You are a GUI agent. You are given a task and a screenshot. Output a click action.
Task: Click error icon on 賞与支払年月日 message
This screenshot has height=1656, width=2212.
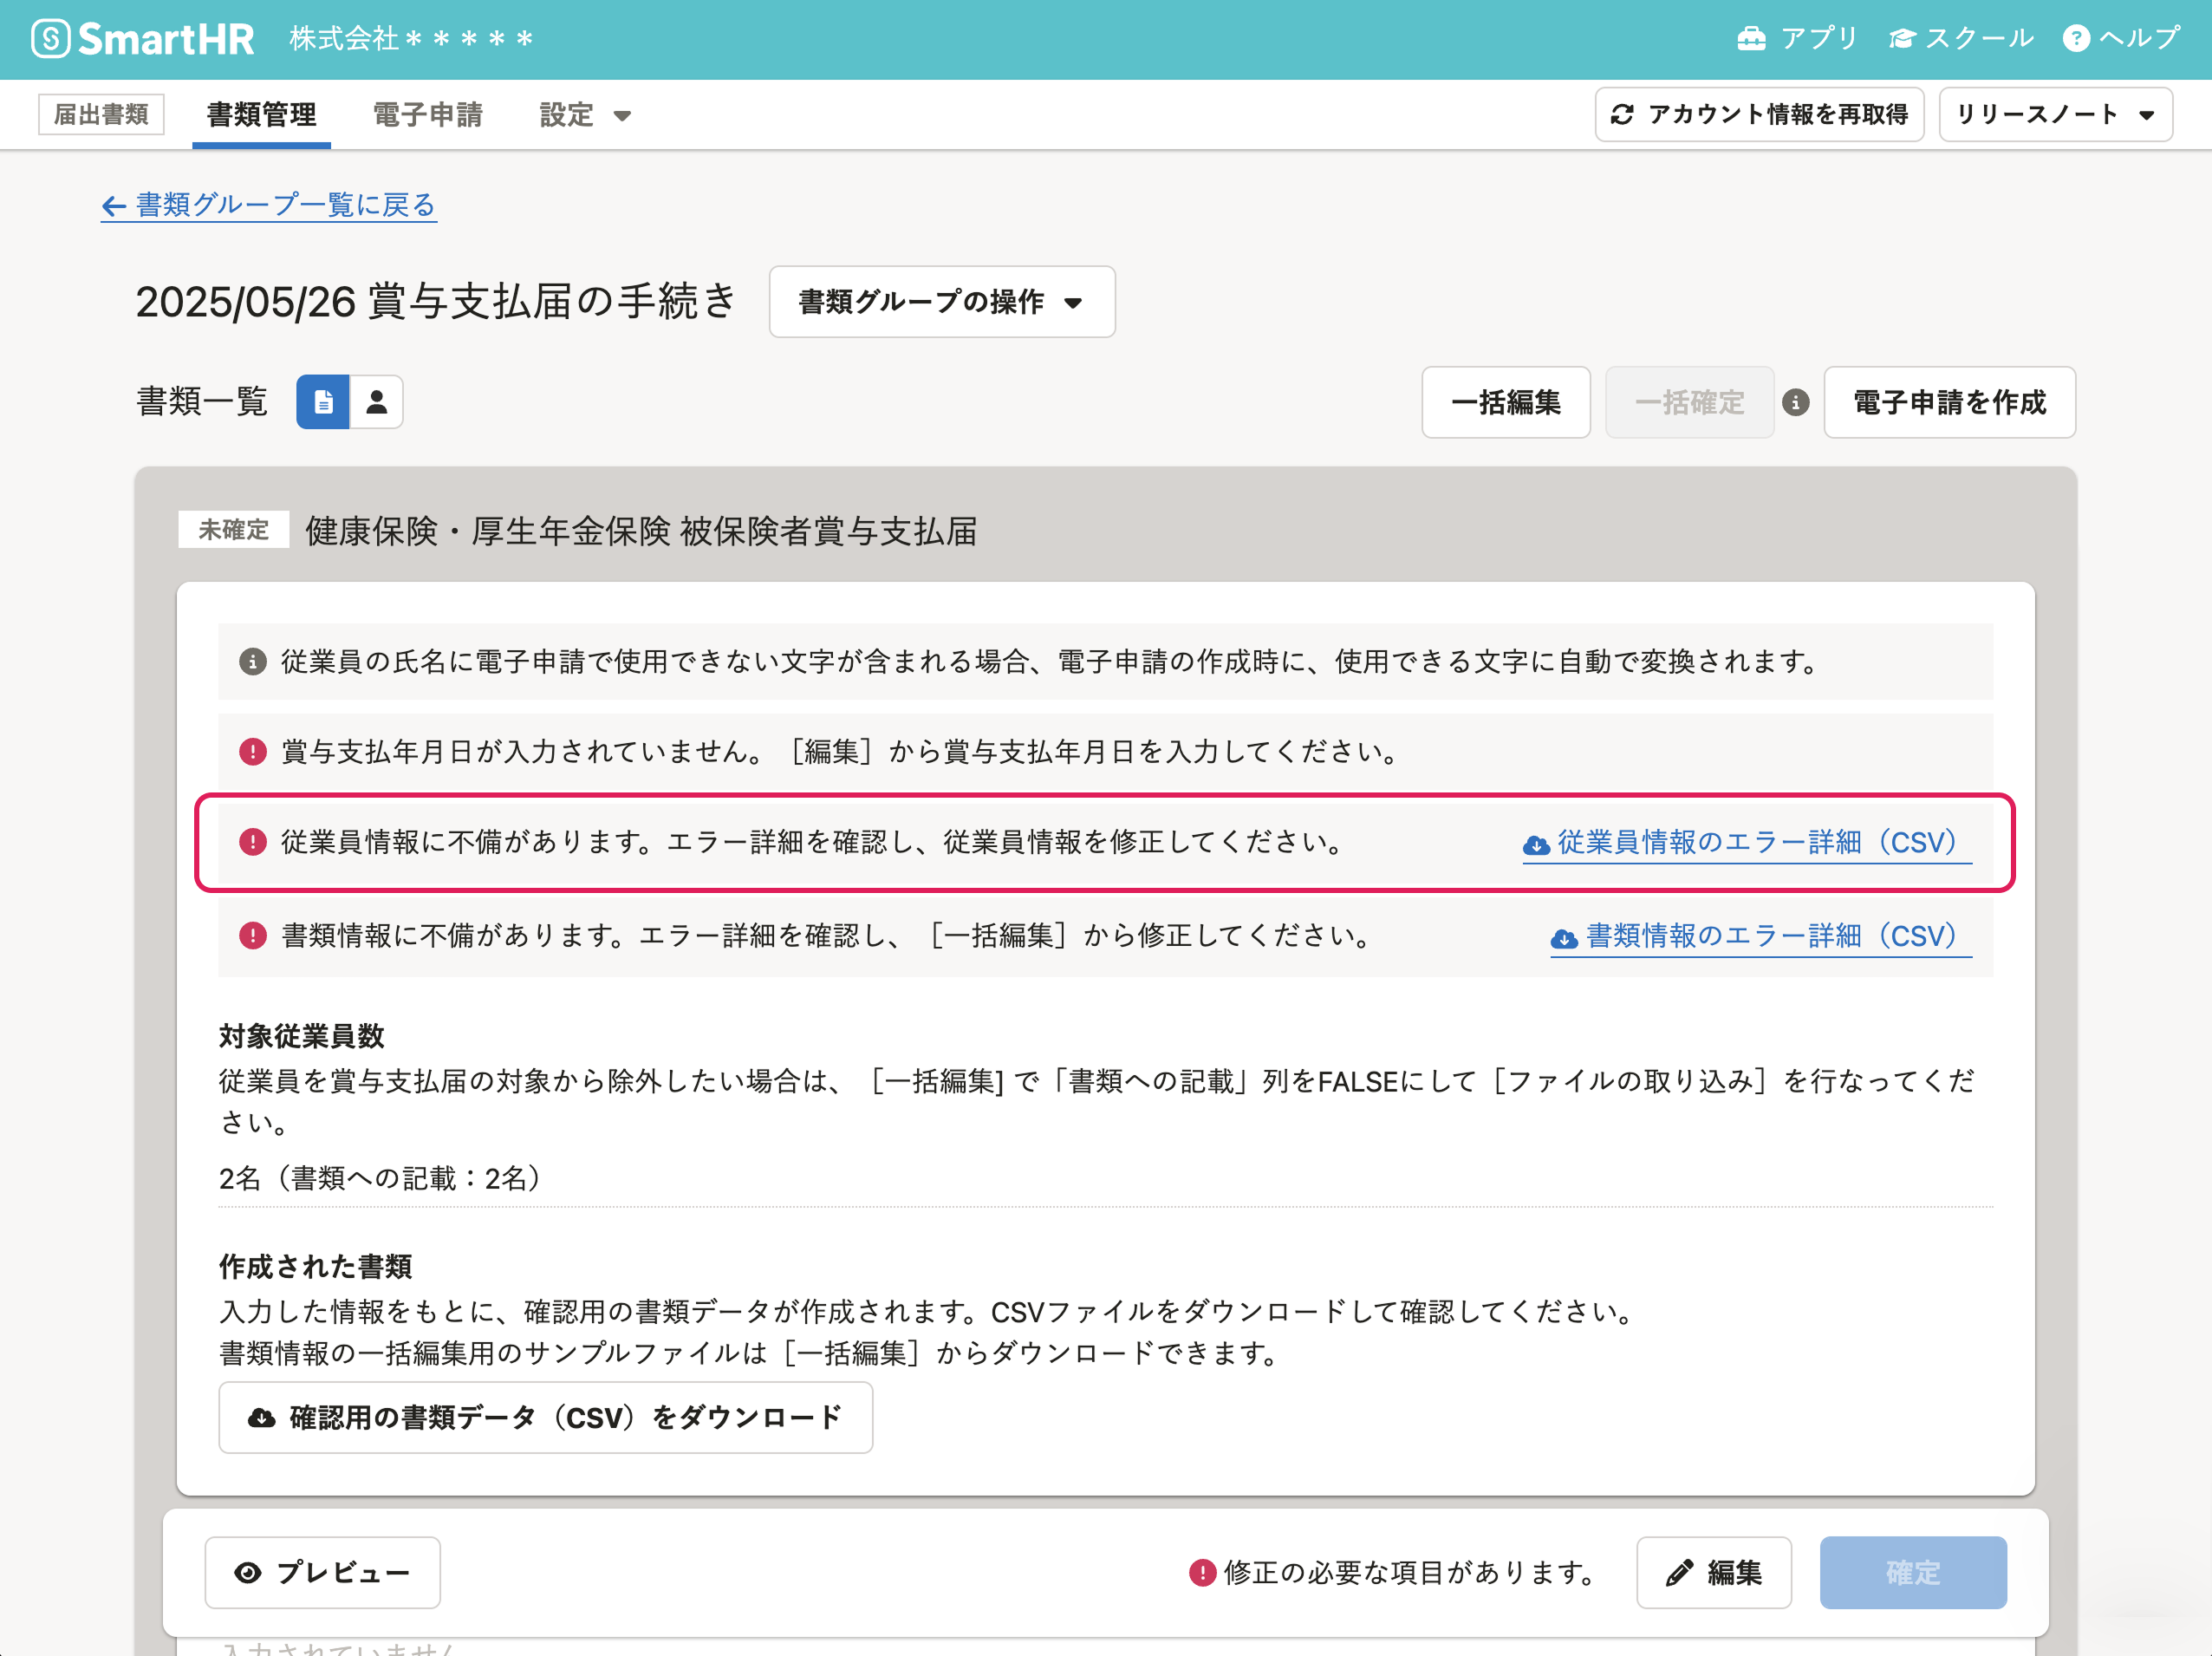[x=253, y=751]
